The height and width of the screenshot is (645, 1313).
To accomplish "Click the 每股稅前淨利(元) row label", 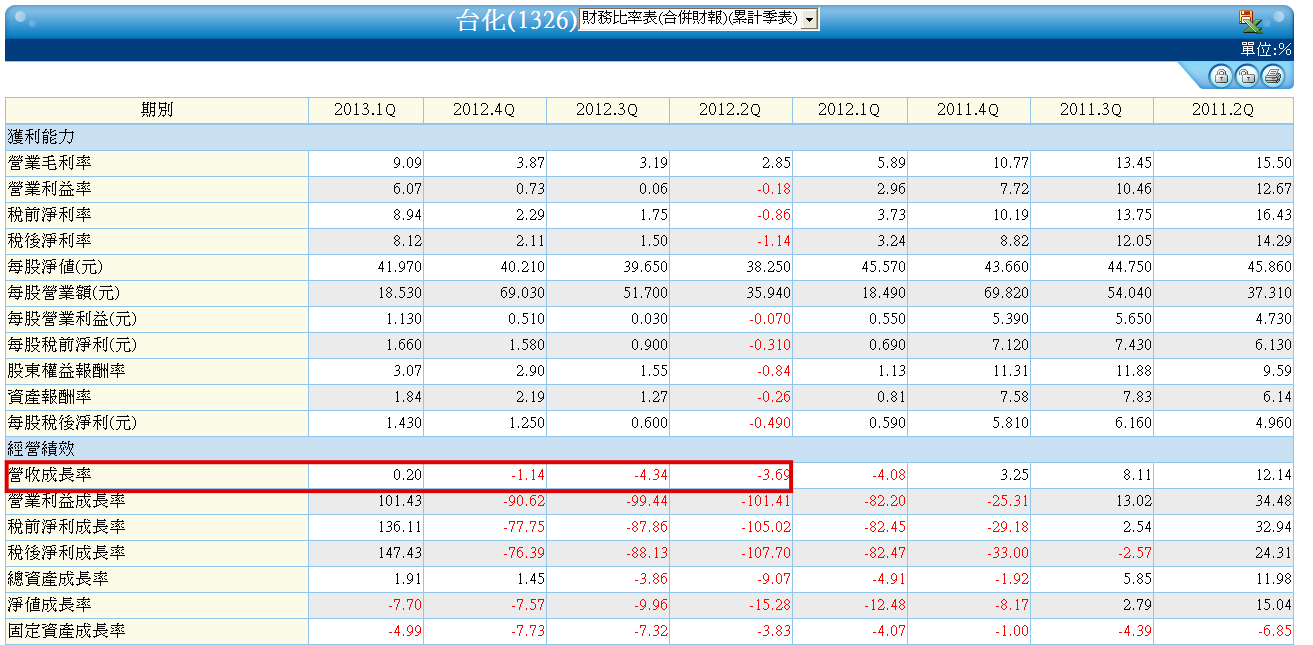I will click(72, 344).
